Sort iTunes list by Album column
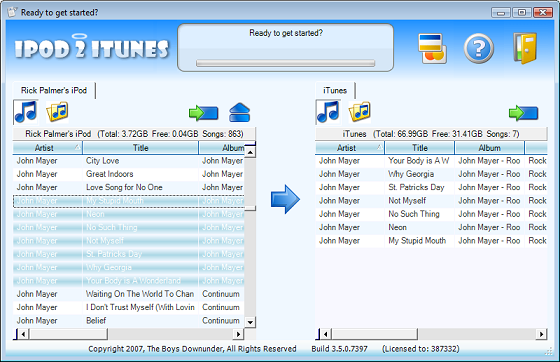560x362 pixels. (489, 148)
